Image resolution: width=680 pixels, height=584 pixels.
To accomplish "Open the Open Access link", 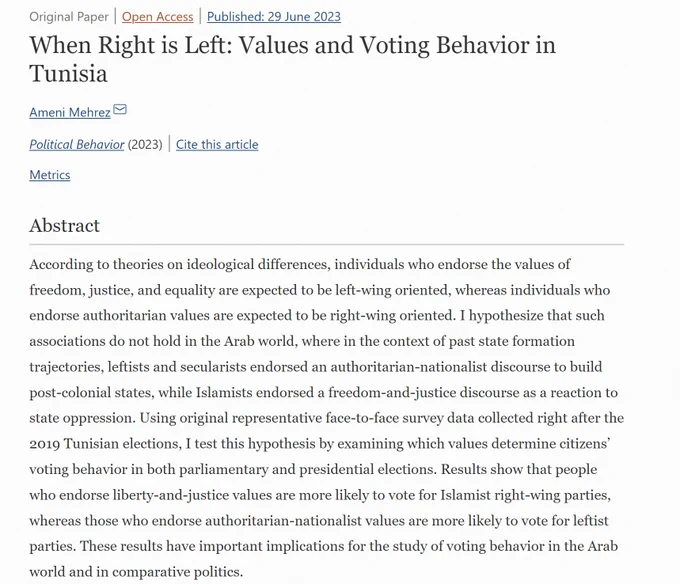I will click(x=157, y=16).
